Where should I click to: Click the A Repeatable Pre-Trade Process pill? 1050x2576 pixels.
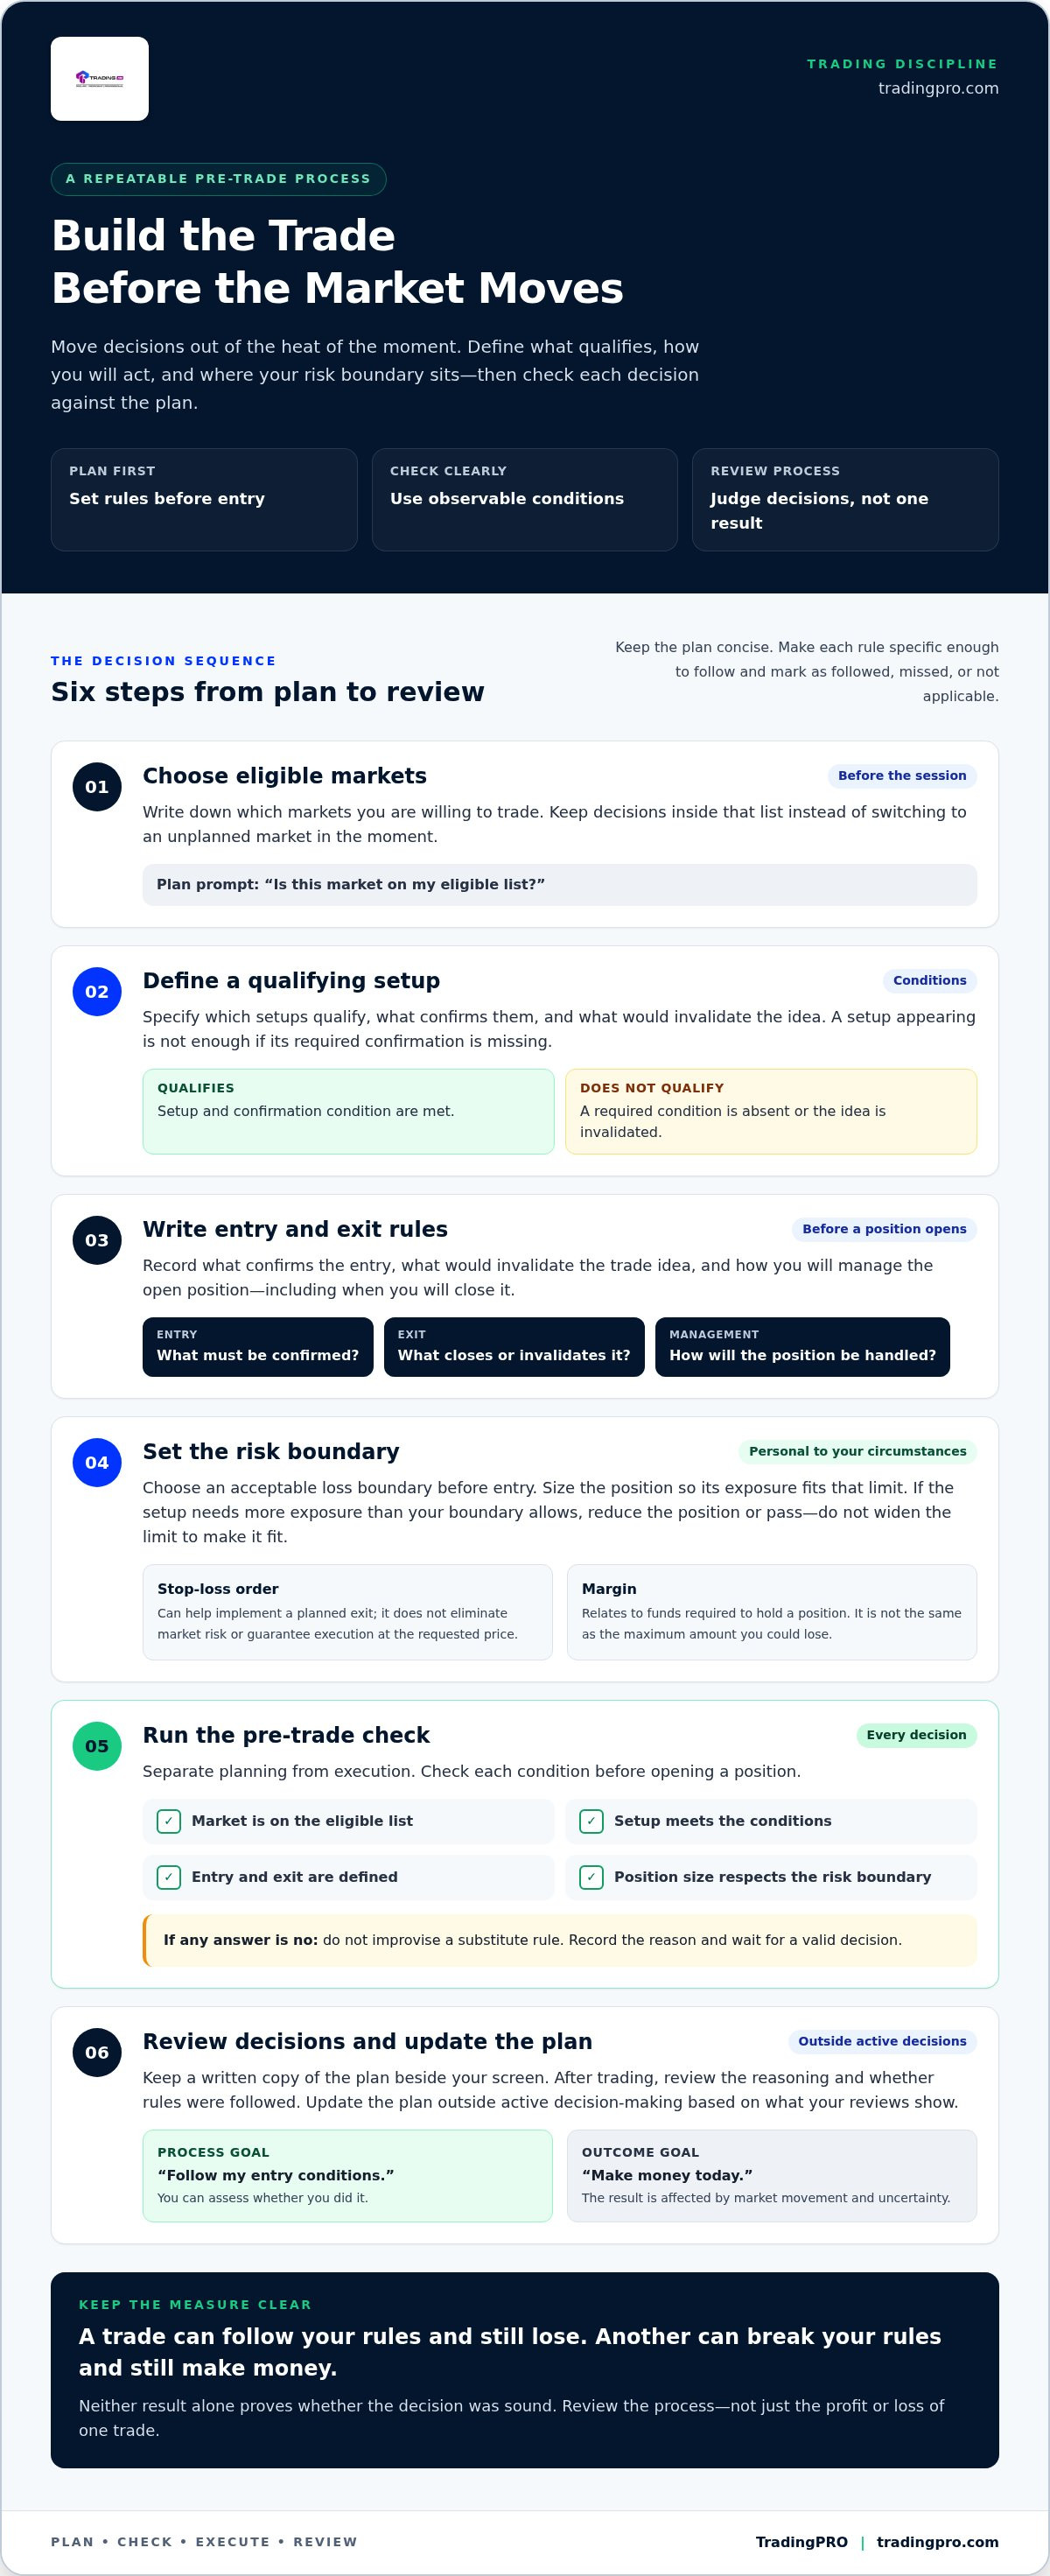click(218, 179)
